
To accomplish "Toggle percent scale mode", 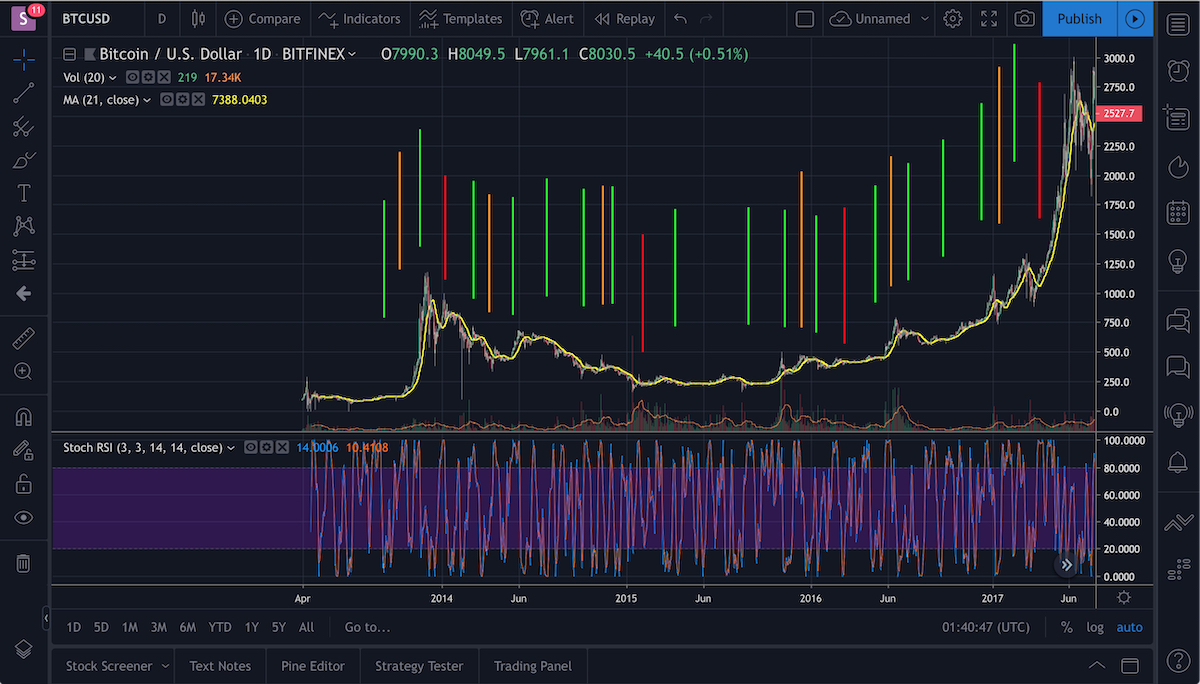I will 1067,627.
